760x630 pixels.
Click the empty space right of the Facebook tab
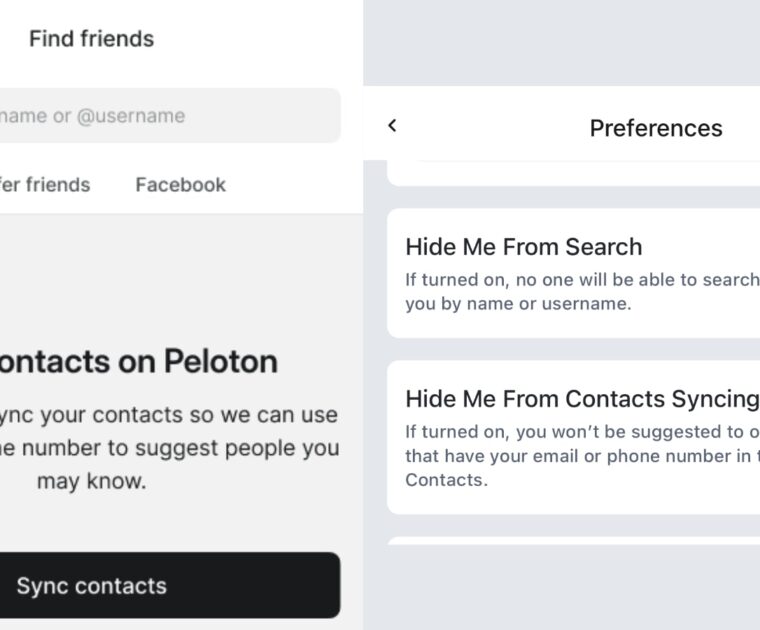(x=295, y=185)
